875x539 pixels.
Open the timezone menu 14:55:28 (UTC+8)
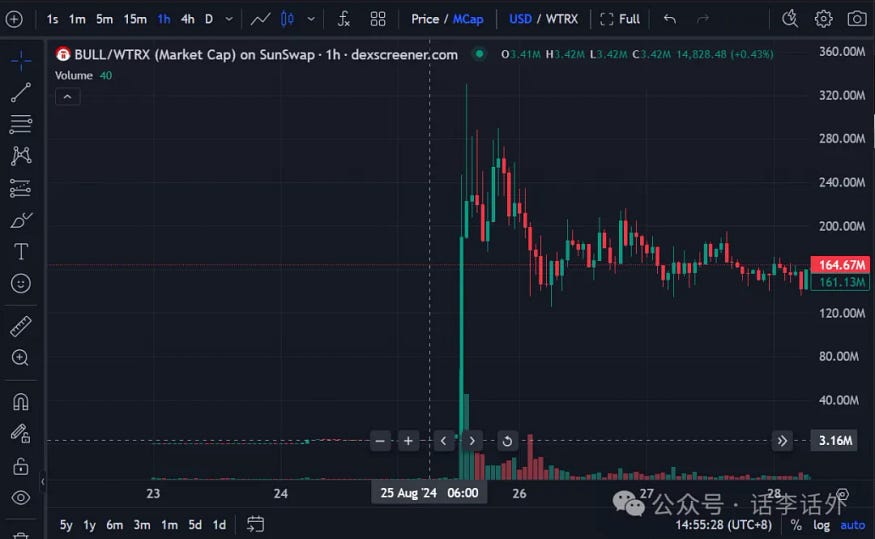pos(723,525)
